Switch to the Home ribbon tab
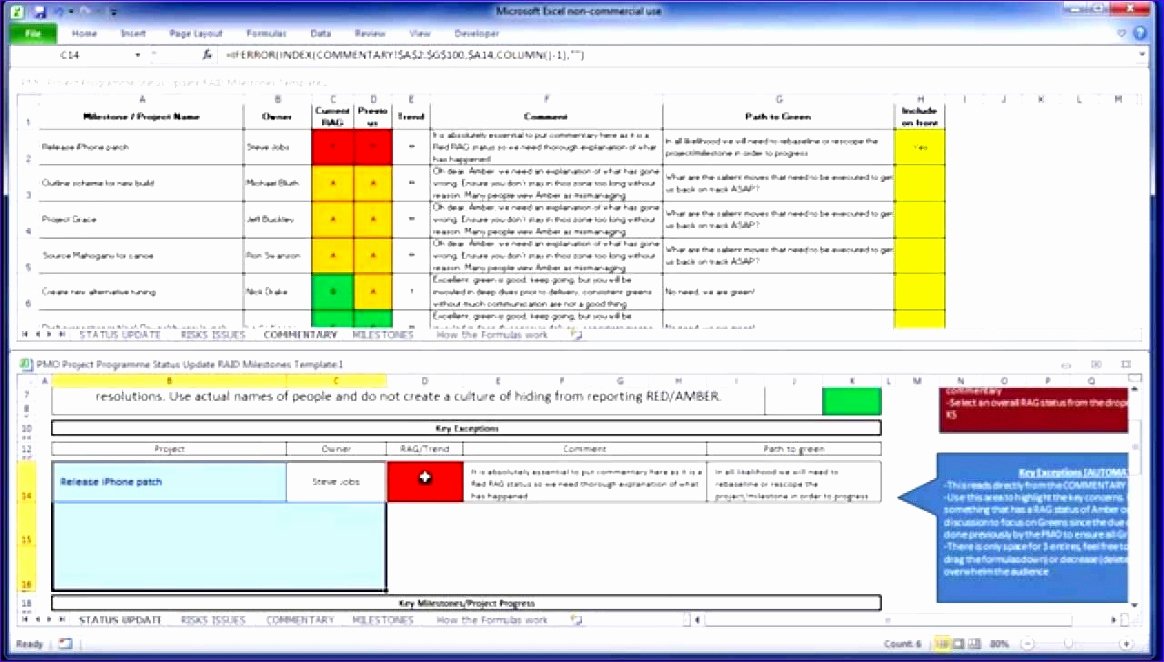This screenshot has width=1164, height=662. click(x=84, y=33)
